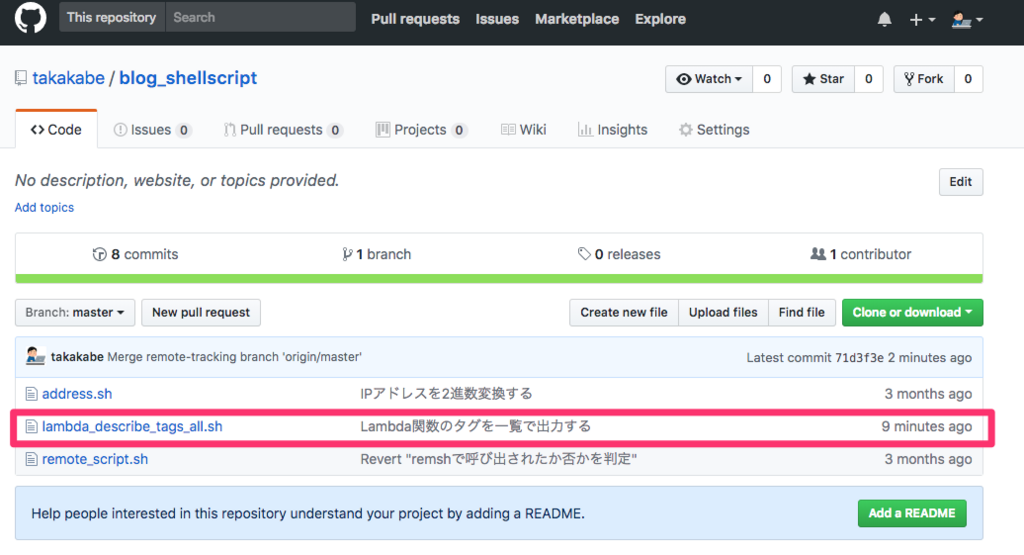Switch to the Settings tab
Screen dimensions: 1024x555
[x=714, y=130]
